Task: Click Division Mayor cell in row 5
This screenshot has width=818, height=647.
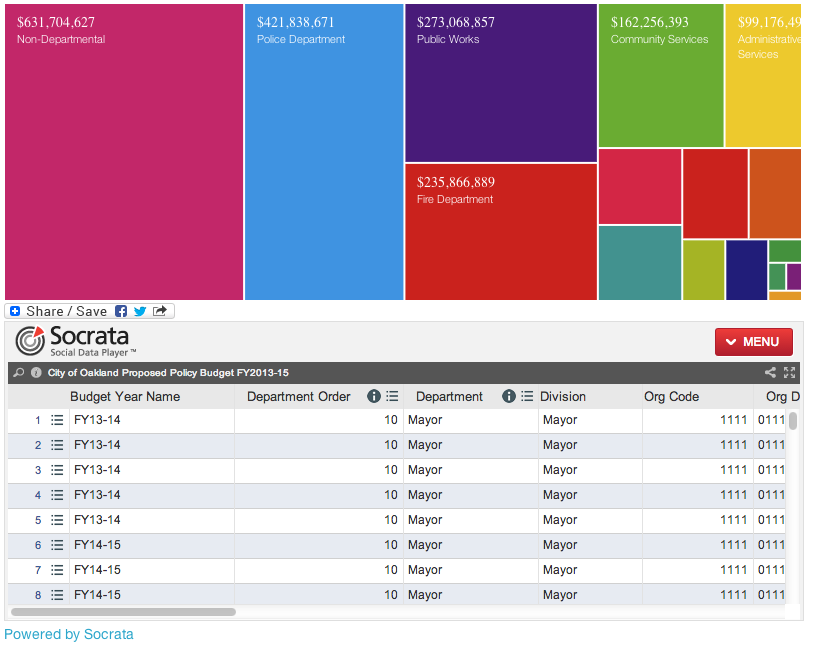Action: pyautogui.click(x=590, y=520)
